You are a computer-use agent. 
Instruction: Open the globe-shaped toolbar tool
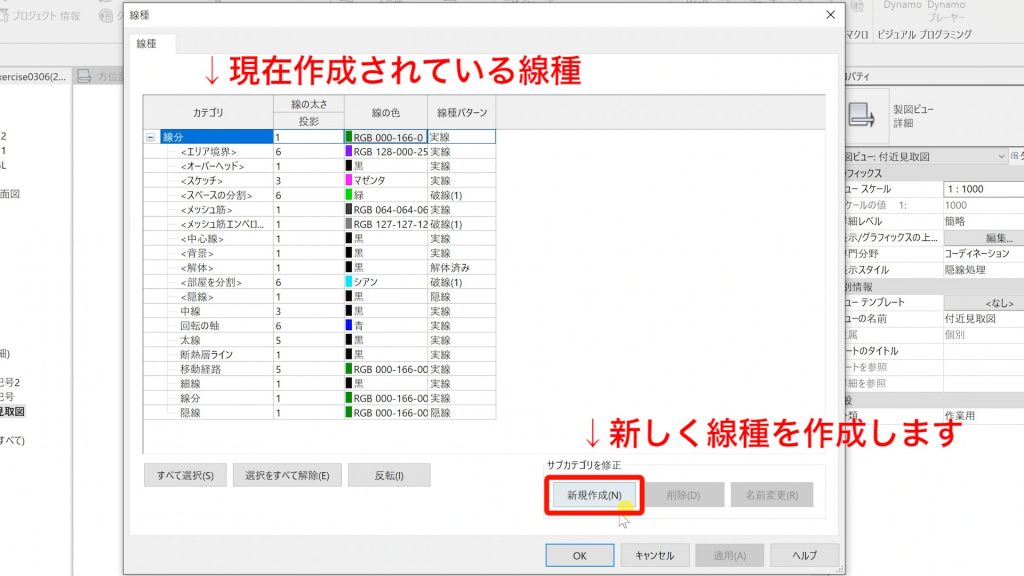pyautogui.click(x=105, y=17)
